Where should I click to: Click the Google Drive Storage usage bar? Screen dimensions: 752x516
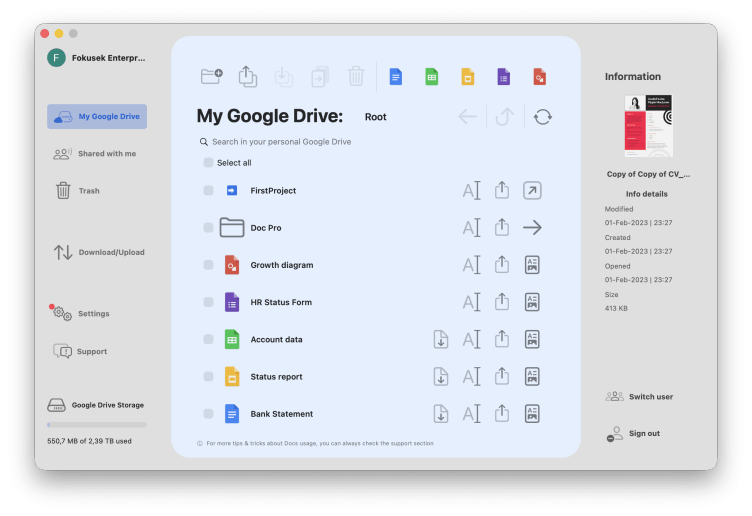(x=97, y=425)
